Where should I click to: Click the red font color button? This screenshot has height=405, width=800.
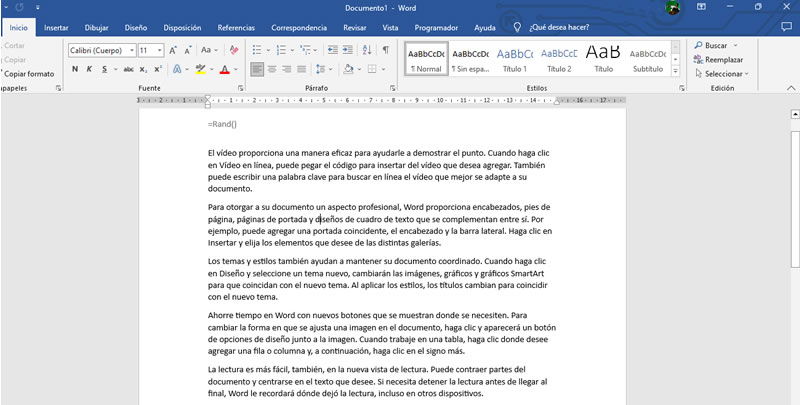coord(223,69)
